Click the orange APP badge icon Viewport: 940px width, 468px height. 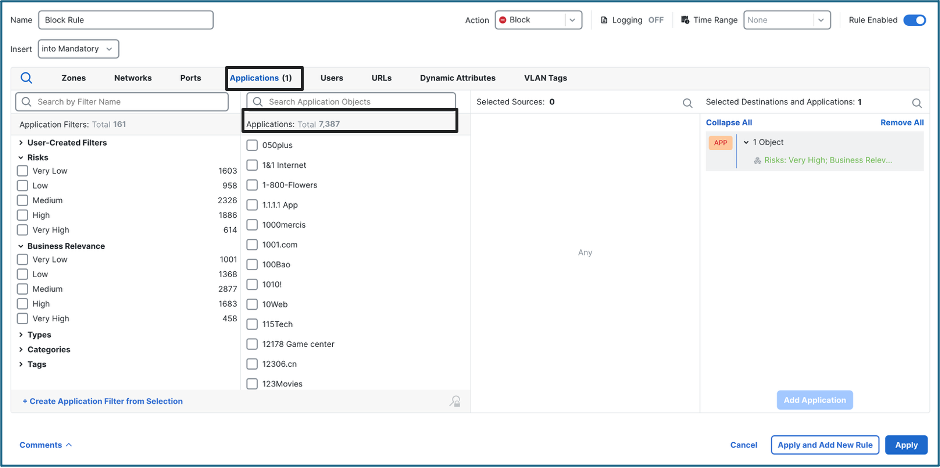tap(720, 143)
